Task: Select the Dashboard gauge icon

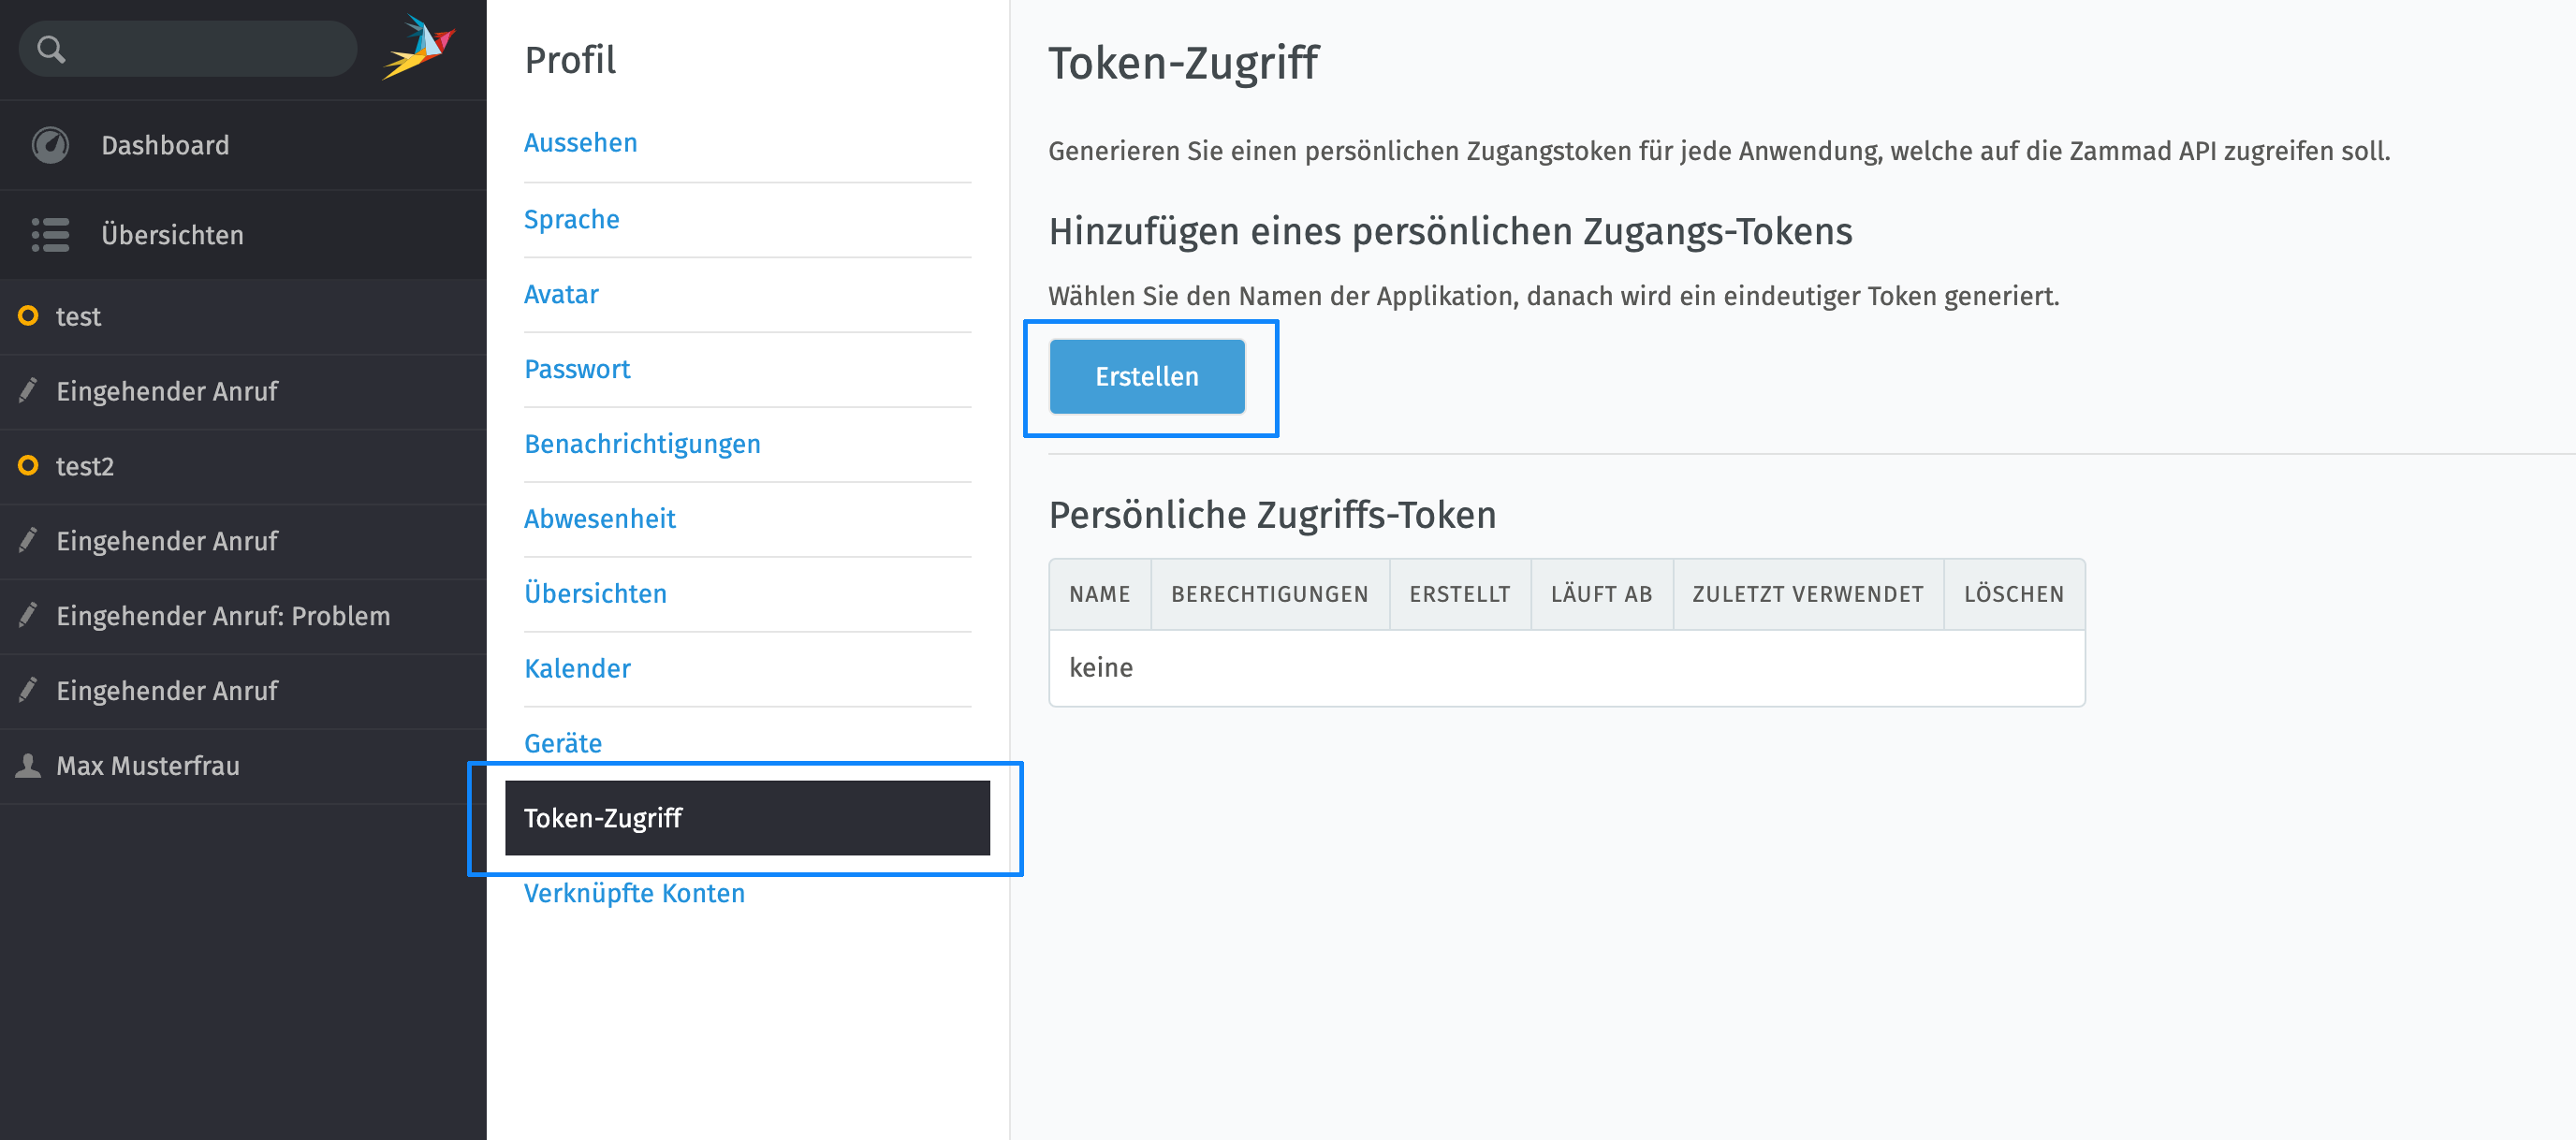Action: pyautogui.click(x=51, y=144)
